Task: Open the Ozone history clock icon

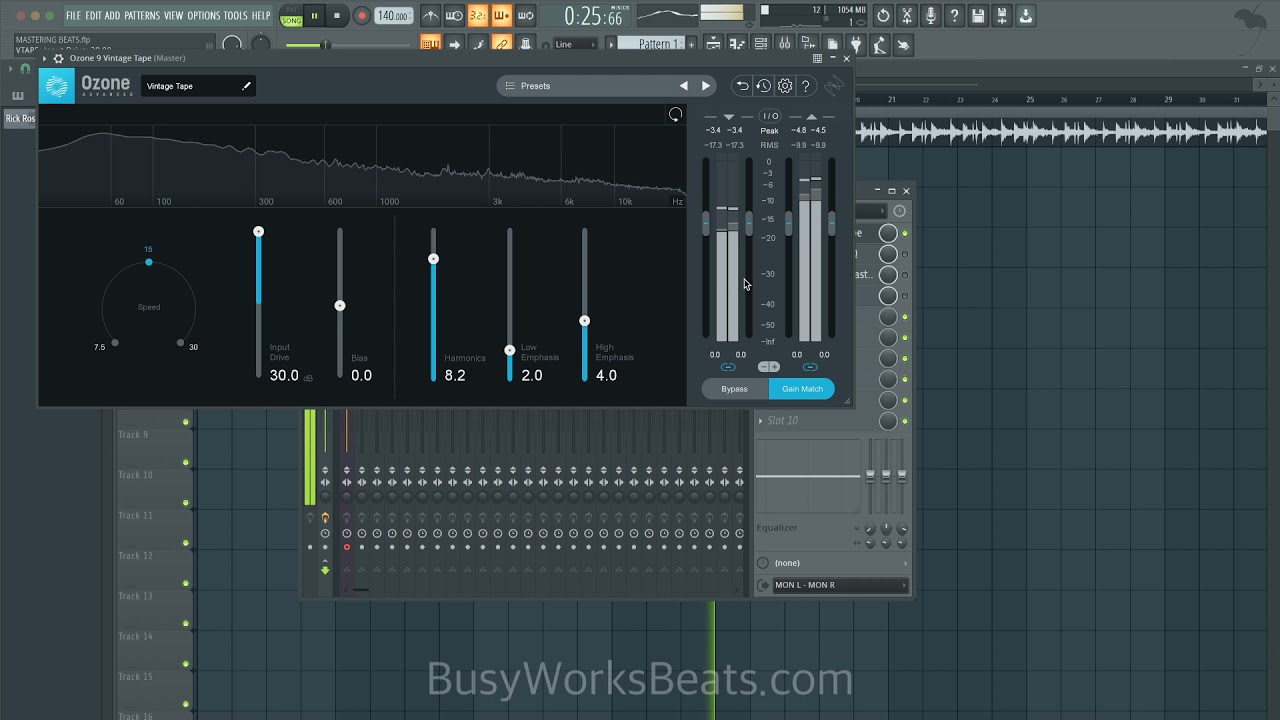Action: pos(764,86)
